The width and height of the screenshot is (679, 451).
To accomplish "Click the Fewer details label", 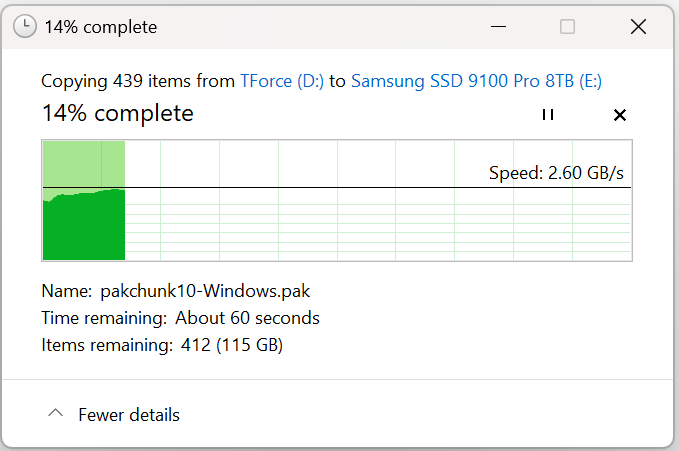I will tap(129, 415).
